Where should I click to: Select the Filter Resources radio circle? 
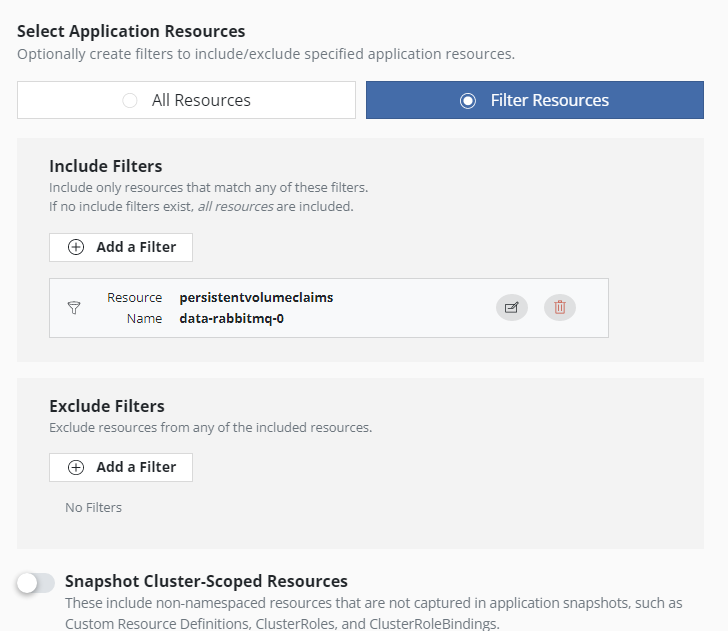point(468,100)
